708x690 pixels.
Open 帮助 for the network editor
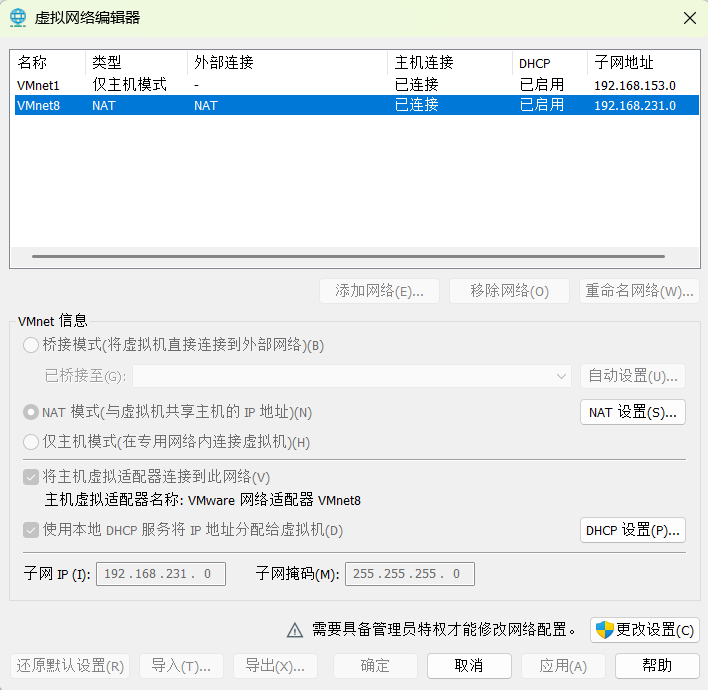pyautogui.click(x=657, y=666)
